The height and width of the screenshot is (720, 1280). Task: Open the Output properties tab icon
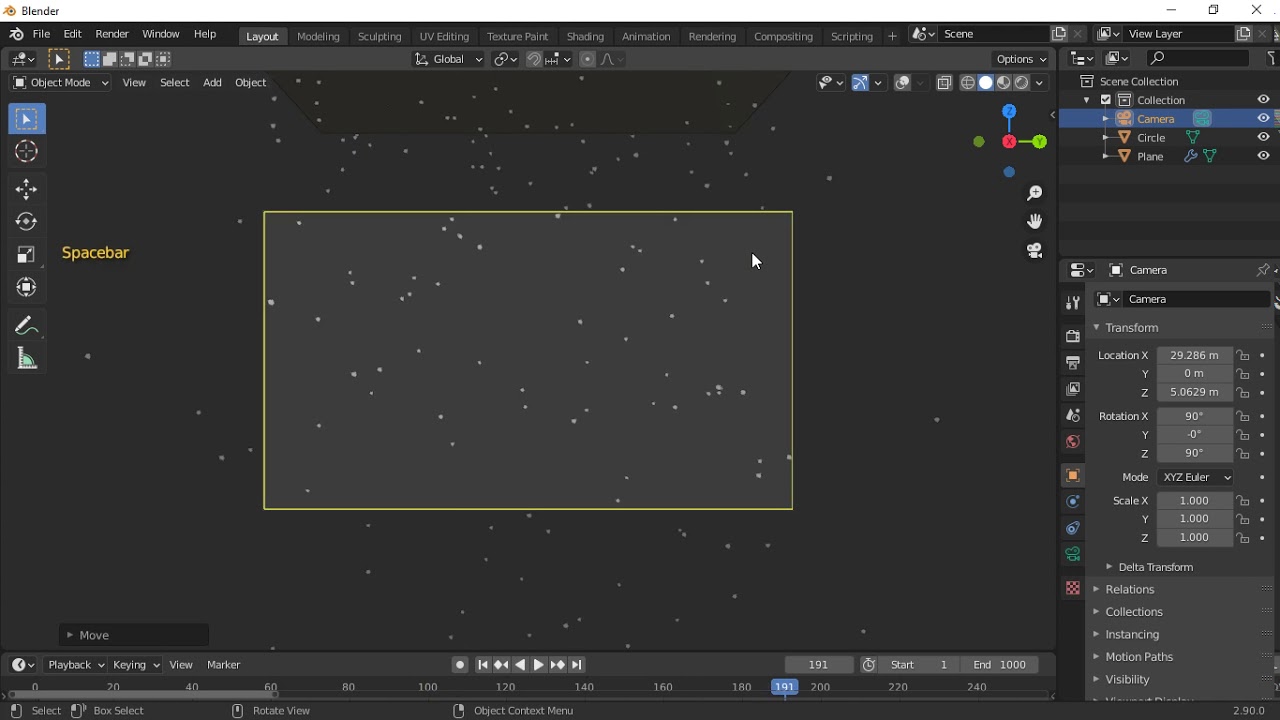(x=1073, y=363)
